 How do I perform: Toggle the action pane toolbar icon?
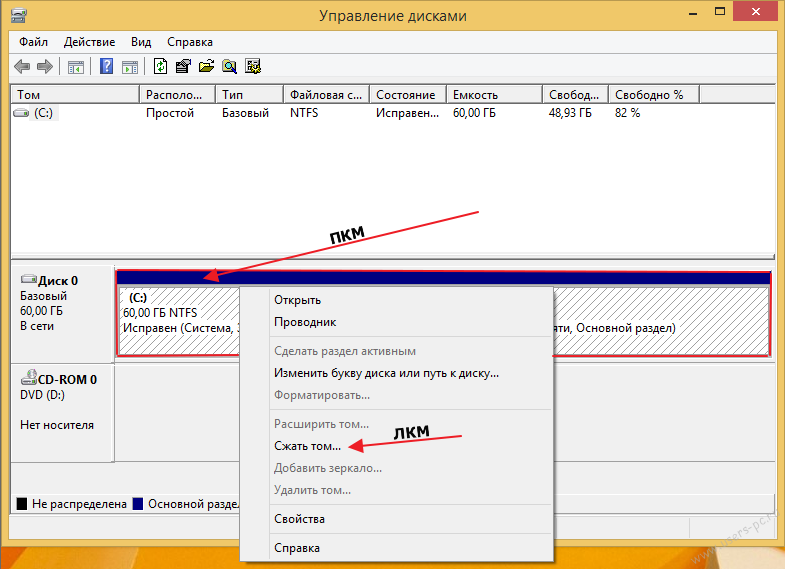point(129,67)
